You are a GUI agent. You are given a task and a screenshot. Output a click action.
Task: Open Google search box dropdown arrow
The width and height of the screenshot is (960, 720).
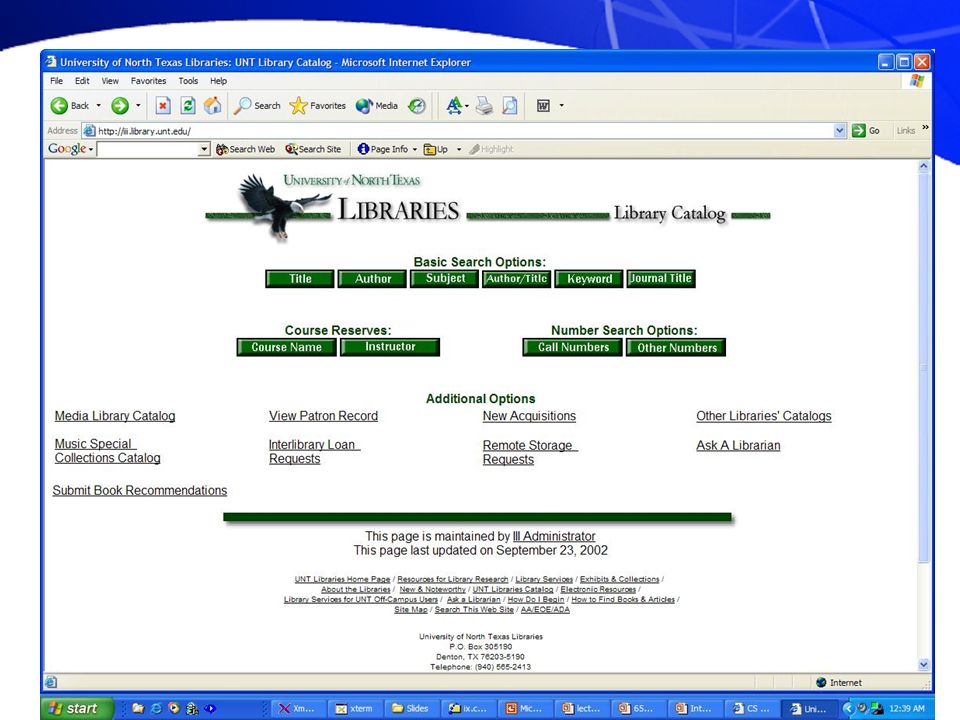204,149
